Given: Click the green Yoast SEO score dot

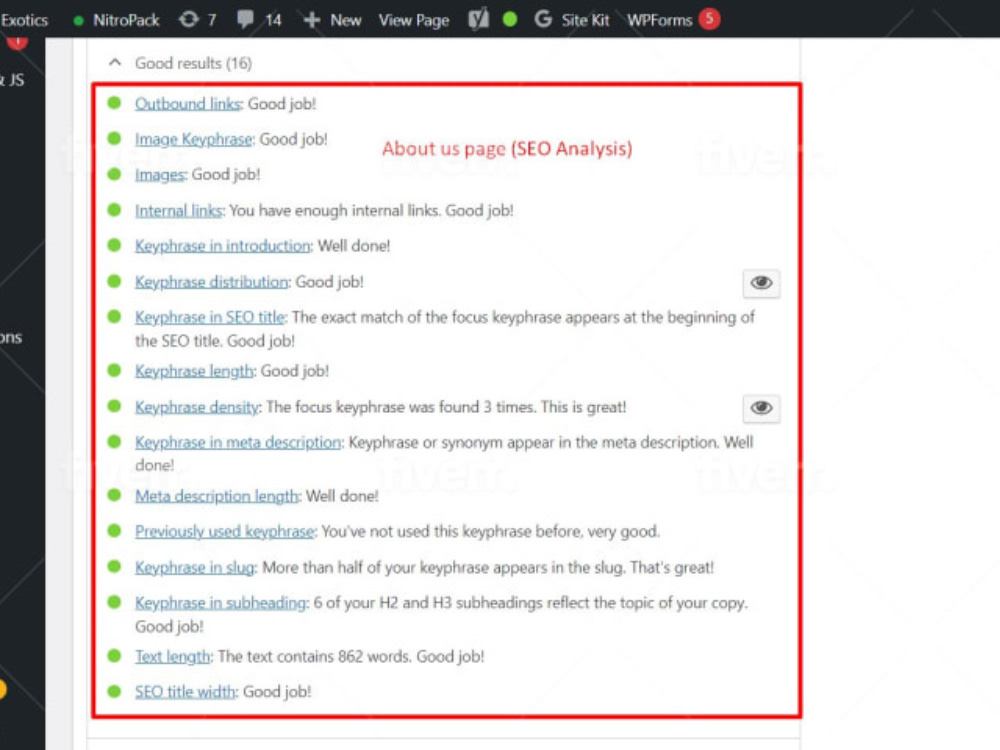Looking at the screenshot, I should point(510,19).
